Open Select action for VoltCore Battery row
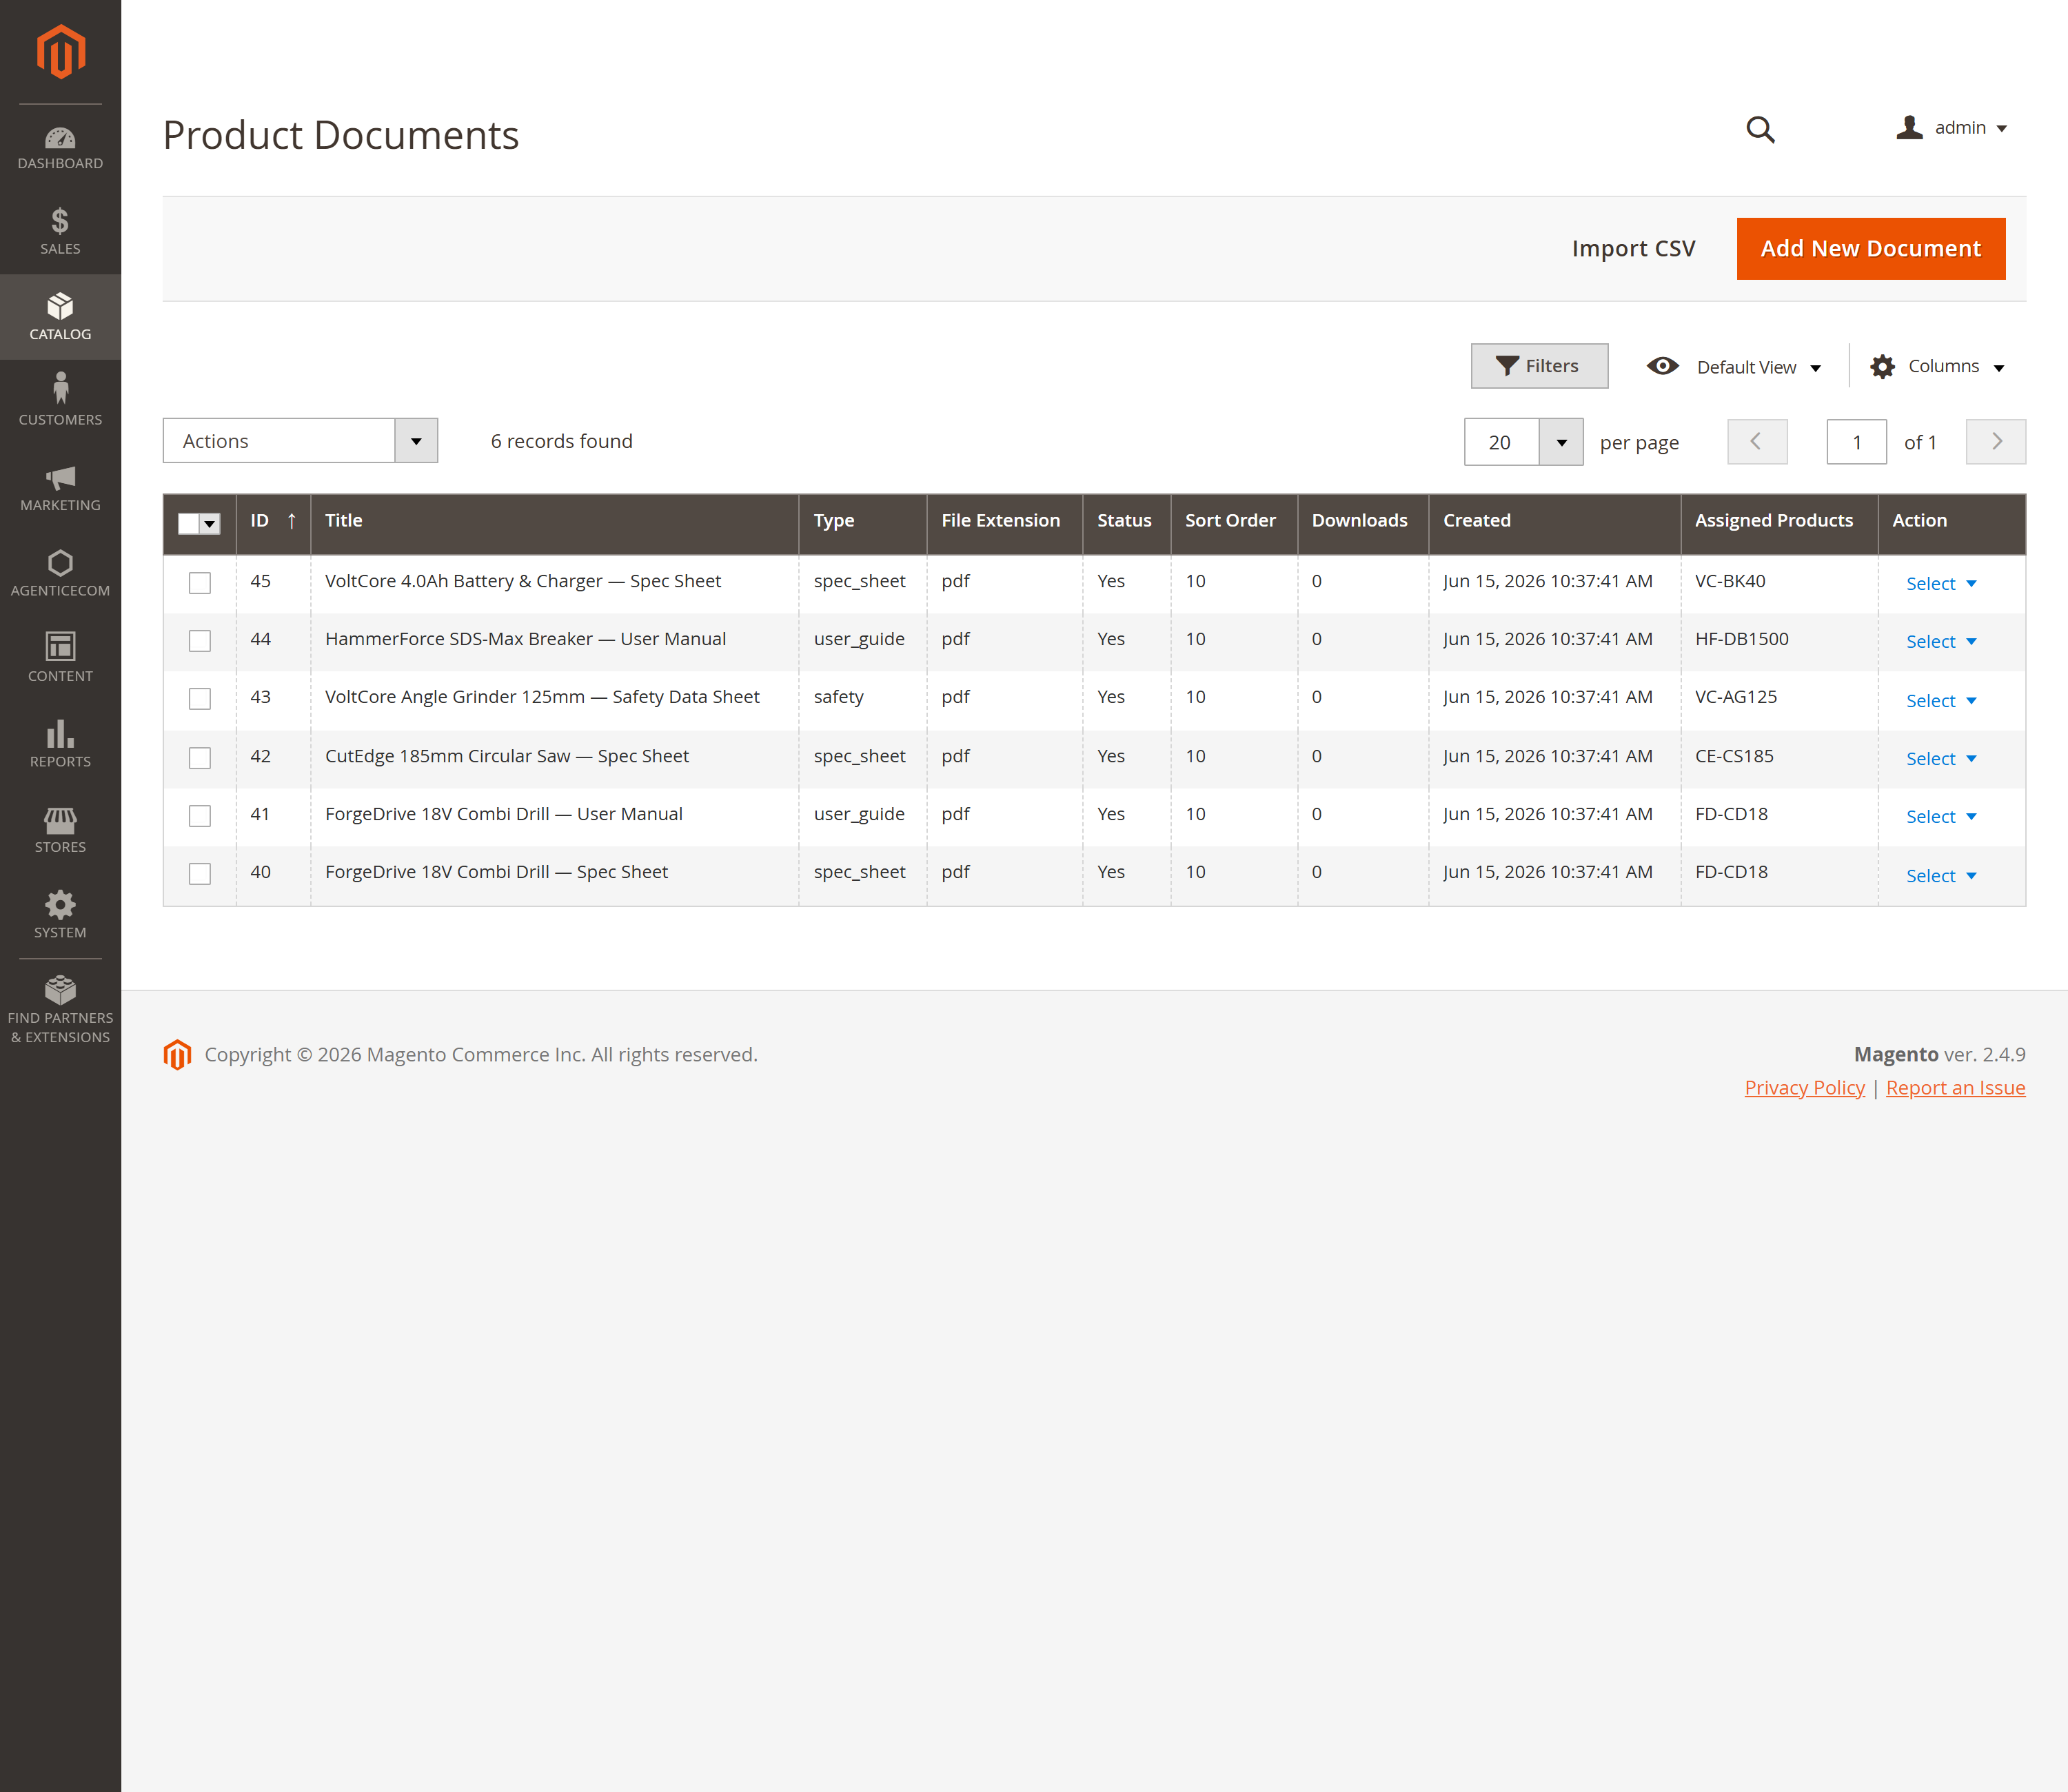 [x=1941, y=584]
